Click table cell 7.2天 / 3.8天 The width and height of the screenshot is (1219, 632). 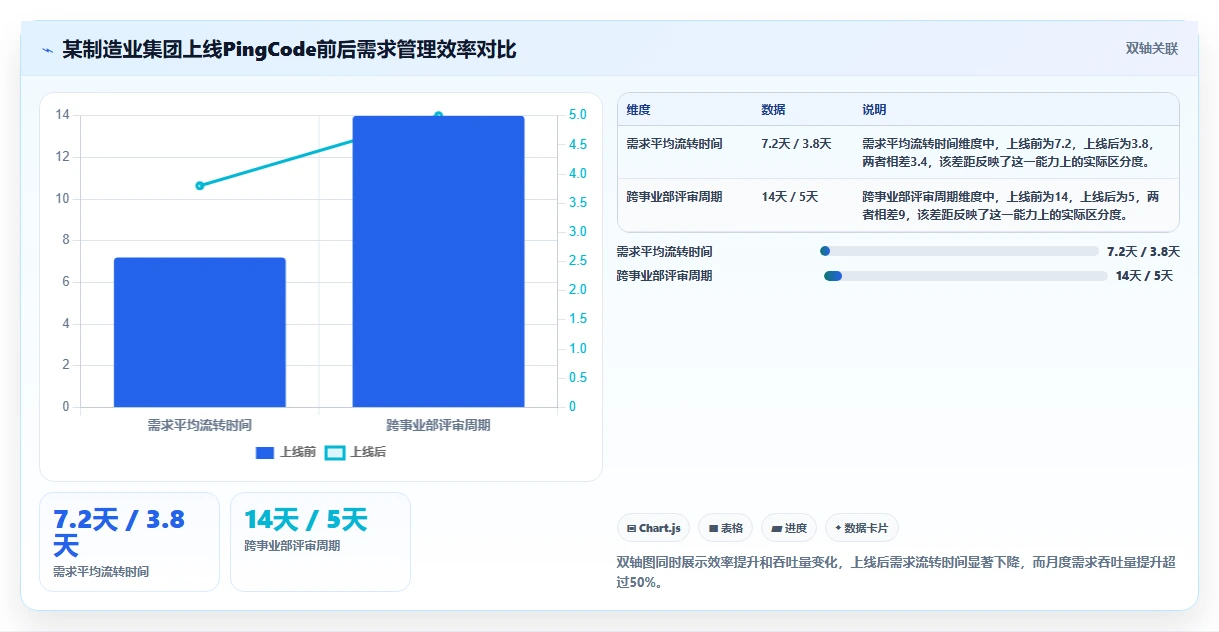pyautogui.click(x=796, y=143)
